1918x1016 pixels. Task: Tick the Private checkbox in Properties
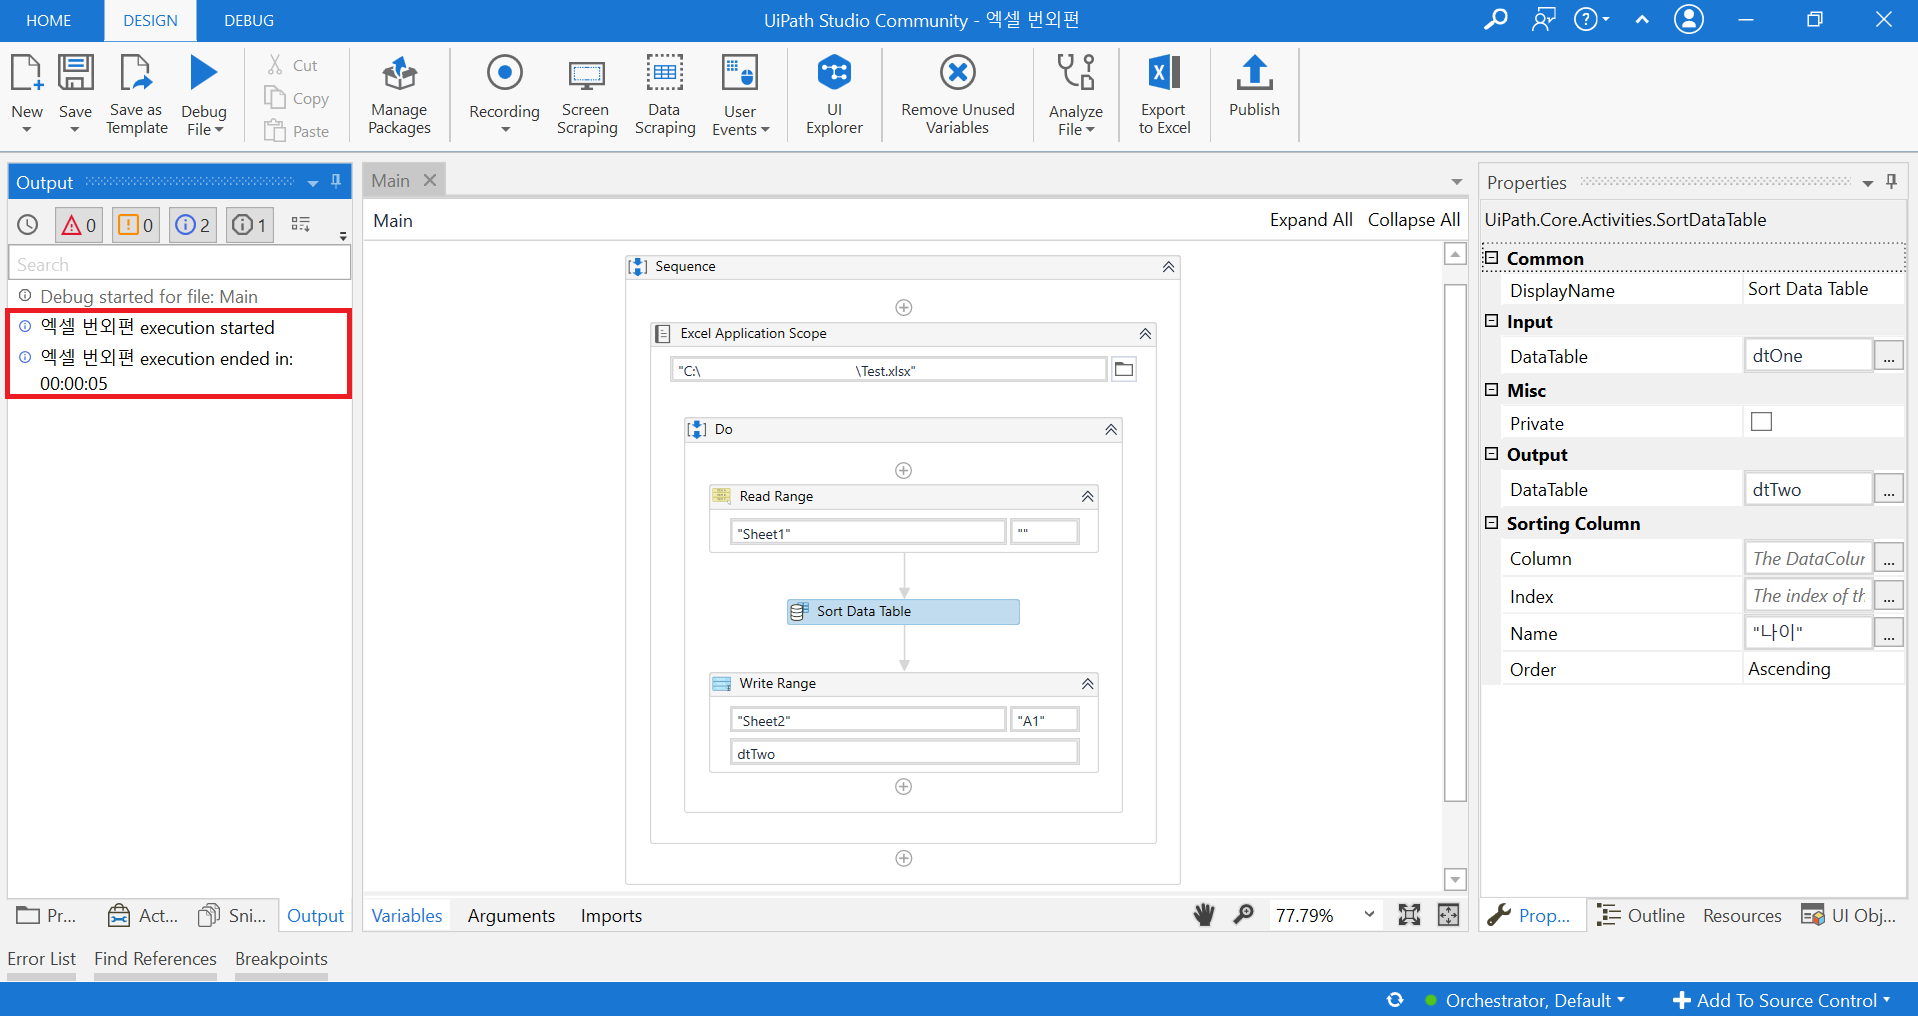point(1762,422)
